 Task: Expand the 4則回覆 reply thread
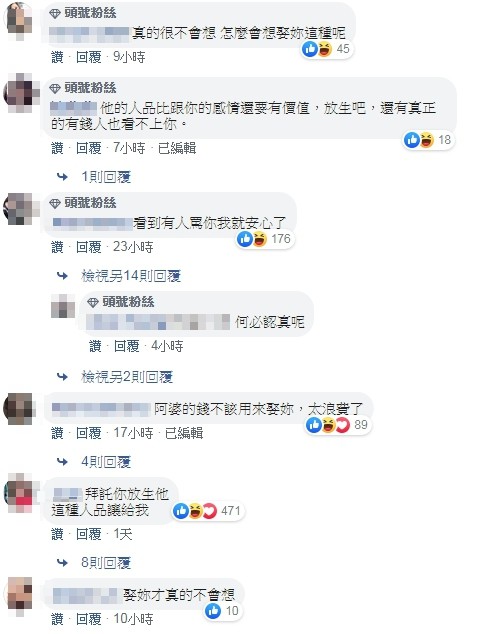pyautogui.click(x=106, y=462)
